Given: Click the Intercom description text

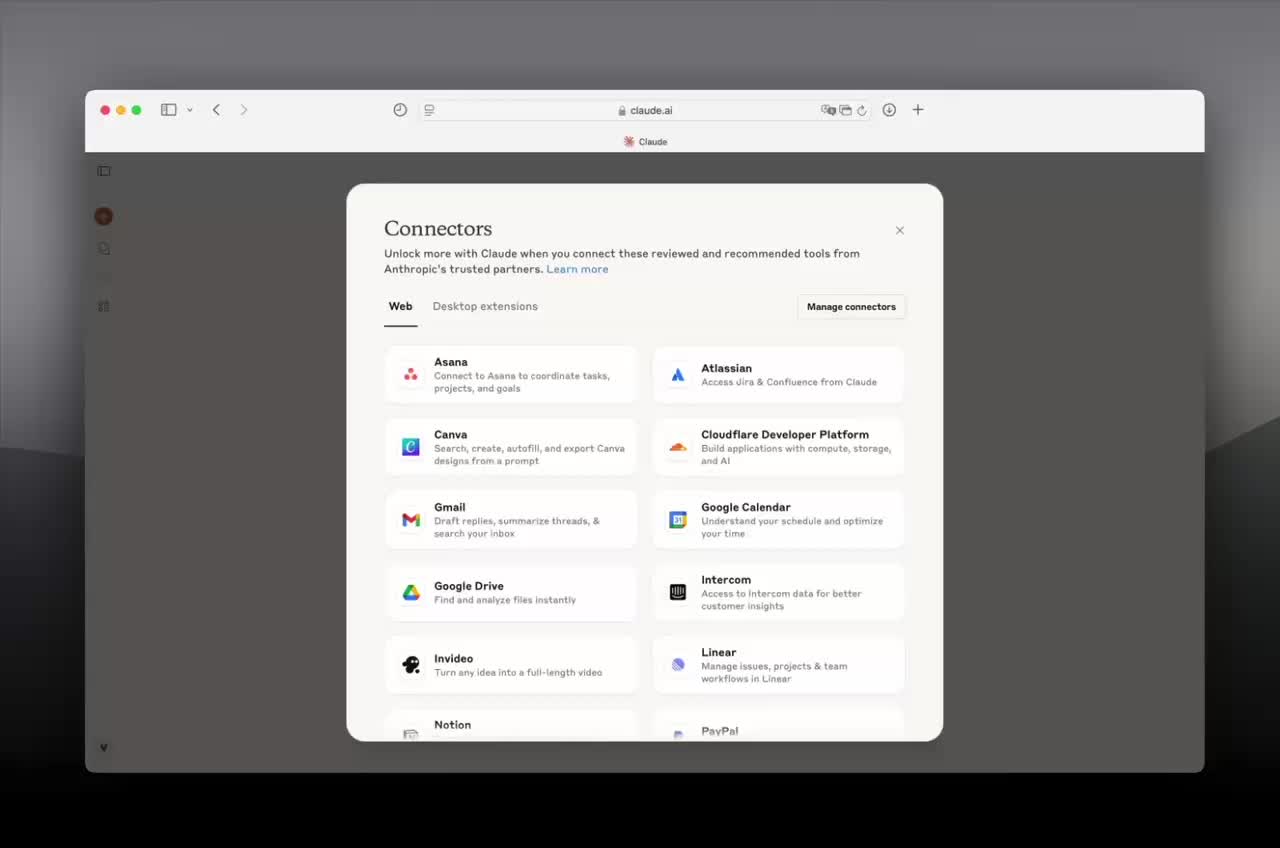Looking at the screenshot, I should click(x=781, y=600).
